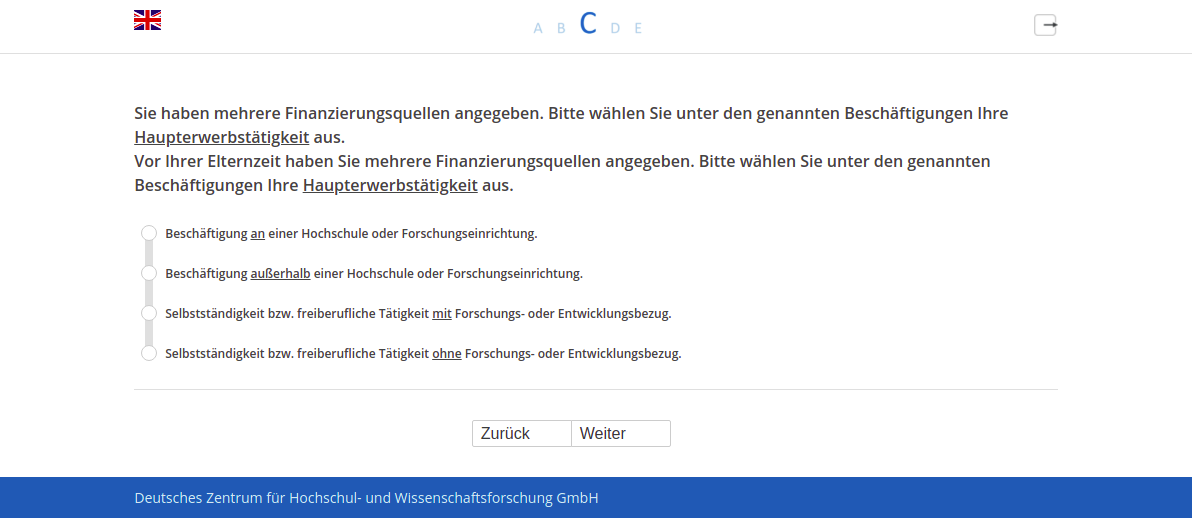Viewport: 1192px width, 527px height.
Task: Go to section E in progress indicator
Action: 638,29
